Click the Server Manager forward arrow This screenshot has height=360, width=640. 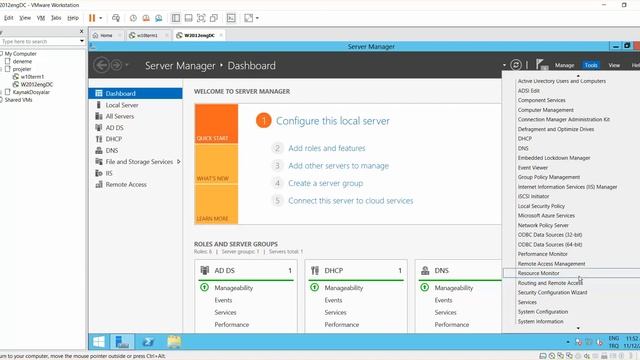click(x=116, y=65)
